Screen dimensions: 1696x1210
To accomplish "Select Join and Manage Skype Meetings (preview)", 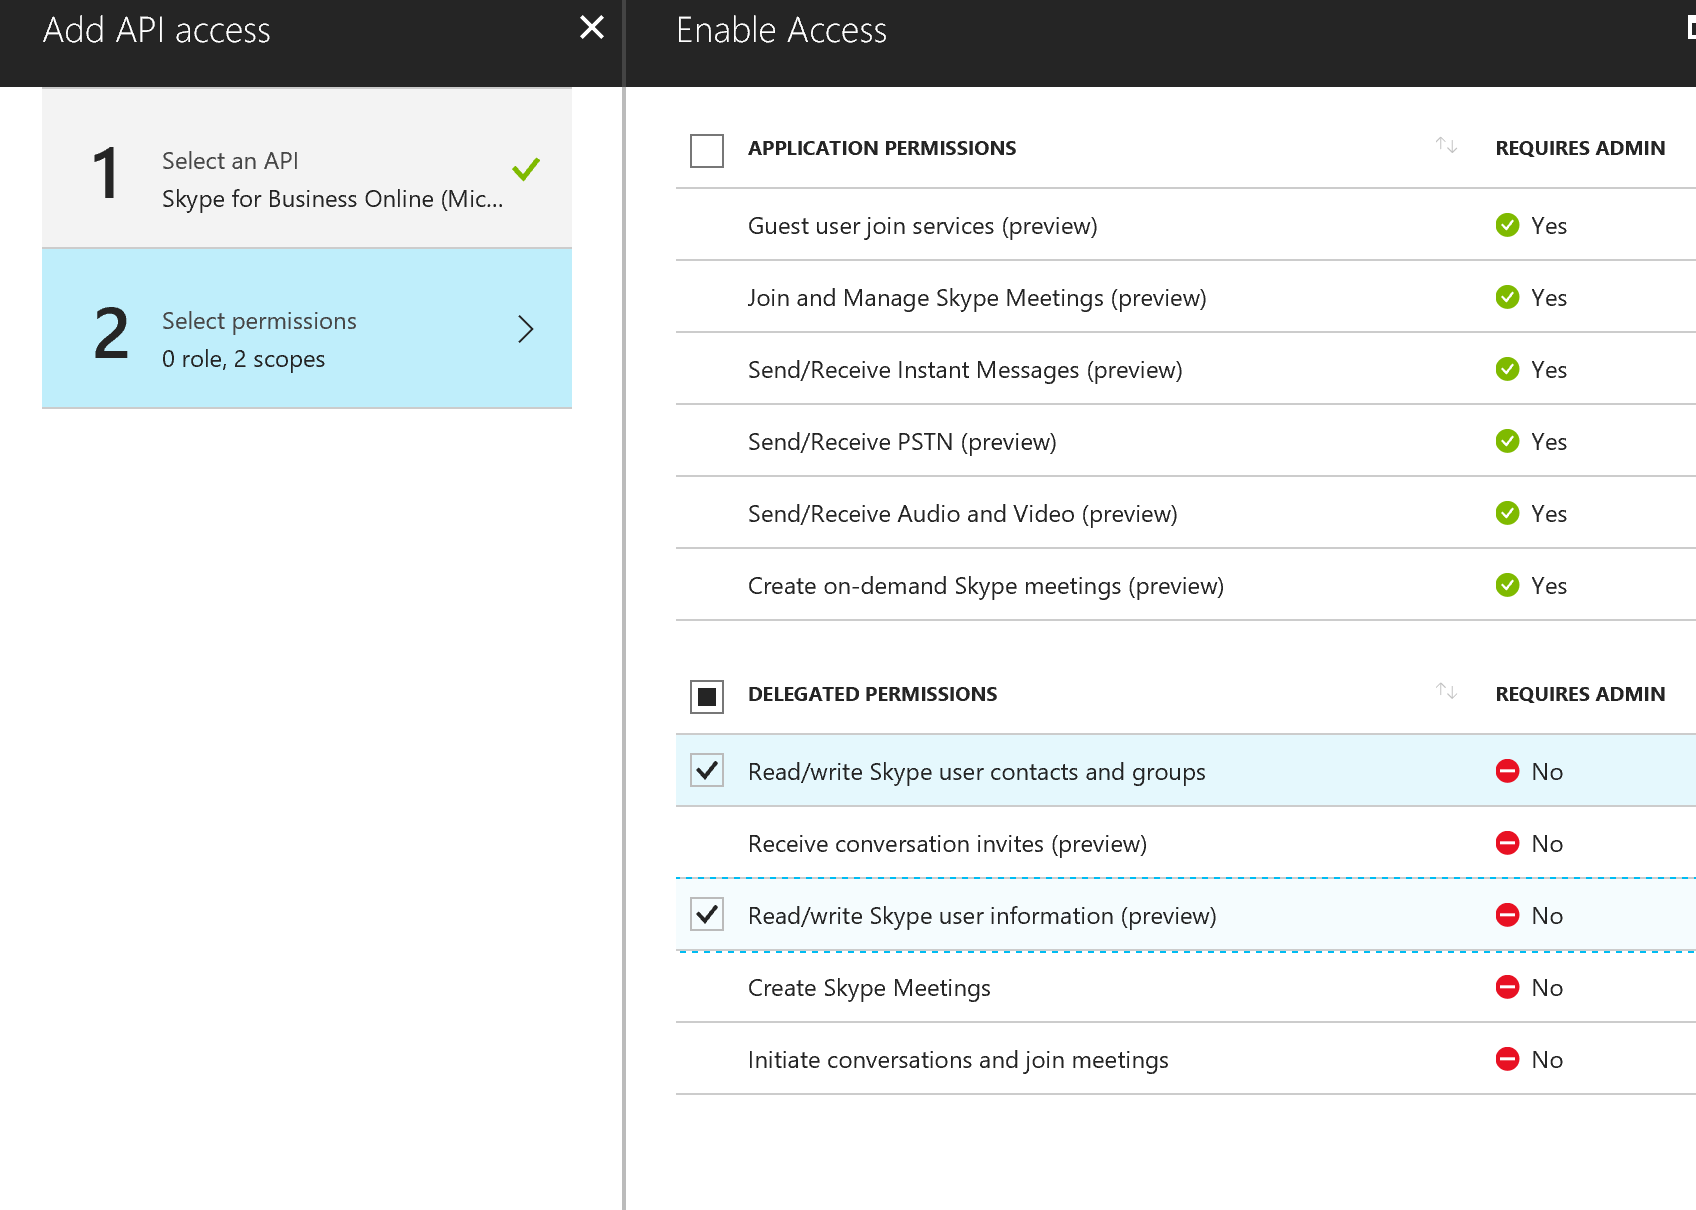I will (1186, 297).
